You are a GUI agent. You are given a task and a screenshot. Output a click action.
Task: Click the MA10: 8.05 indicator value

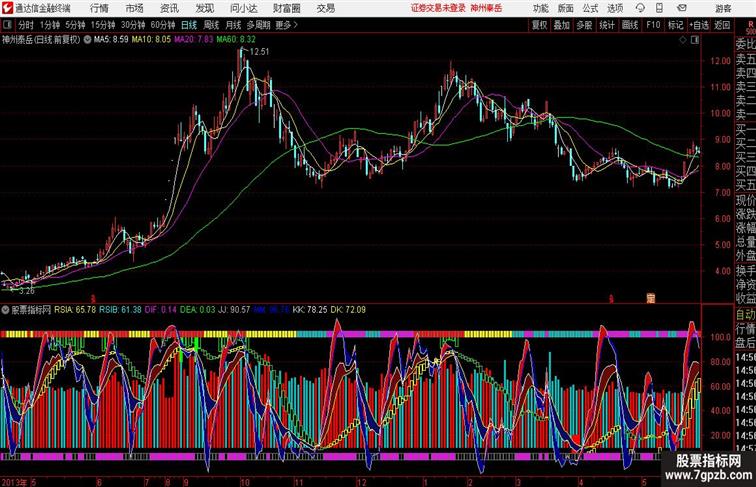tap(151, 40)
